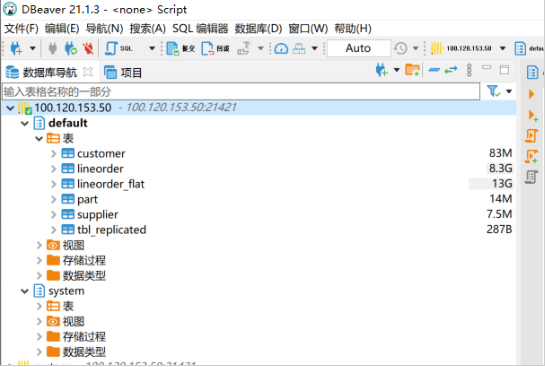Click the new folder icon in navigator
This screenshot has width=545, height=367.
[413, 70]
